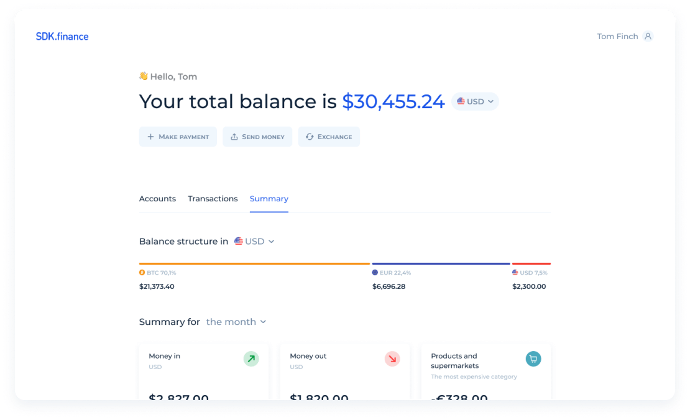
Task: Expand Balance structure currency selector
Action: coord(254,241)
